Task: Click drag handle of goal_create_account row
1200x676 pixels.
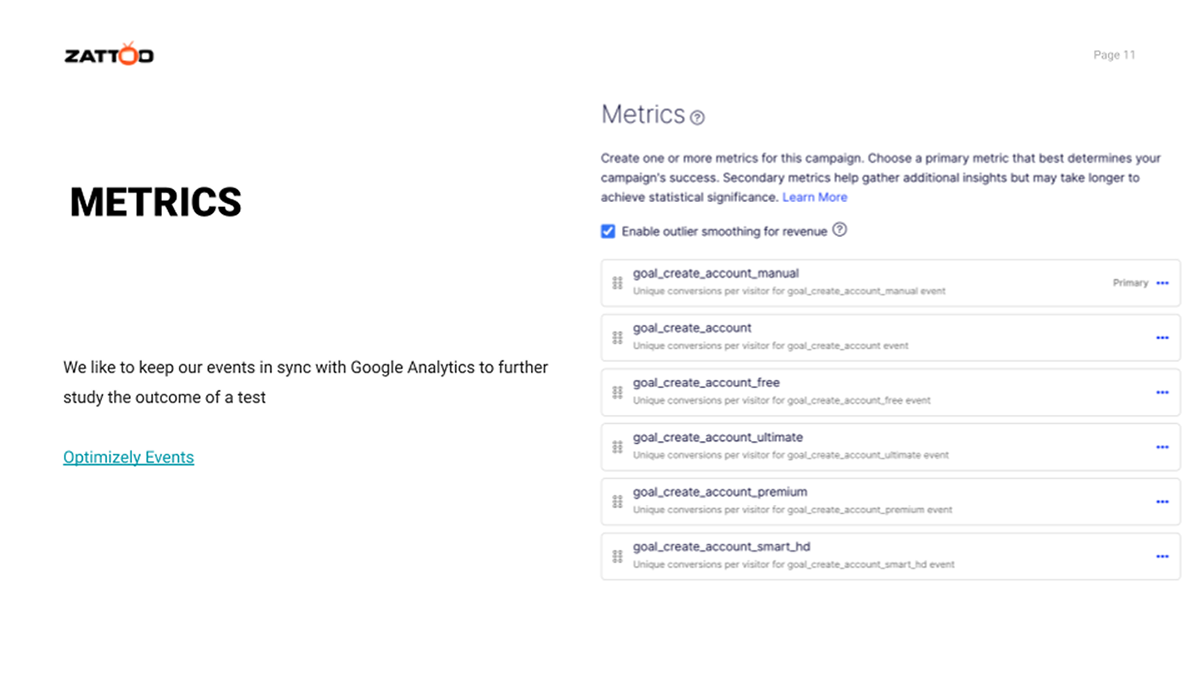Action: (617, 338)
